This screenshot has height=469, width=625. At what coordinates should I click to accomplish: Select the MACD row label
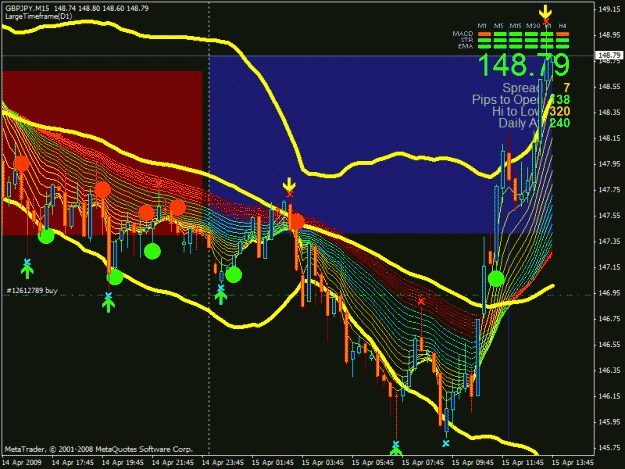tap(463, 34)
